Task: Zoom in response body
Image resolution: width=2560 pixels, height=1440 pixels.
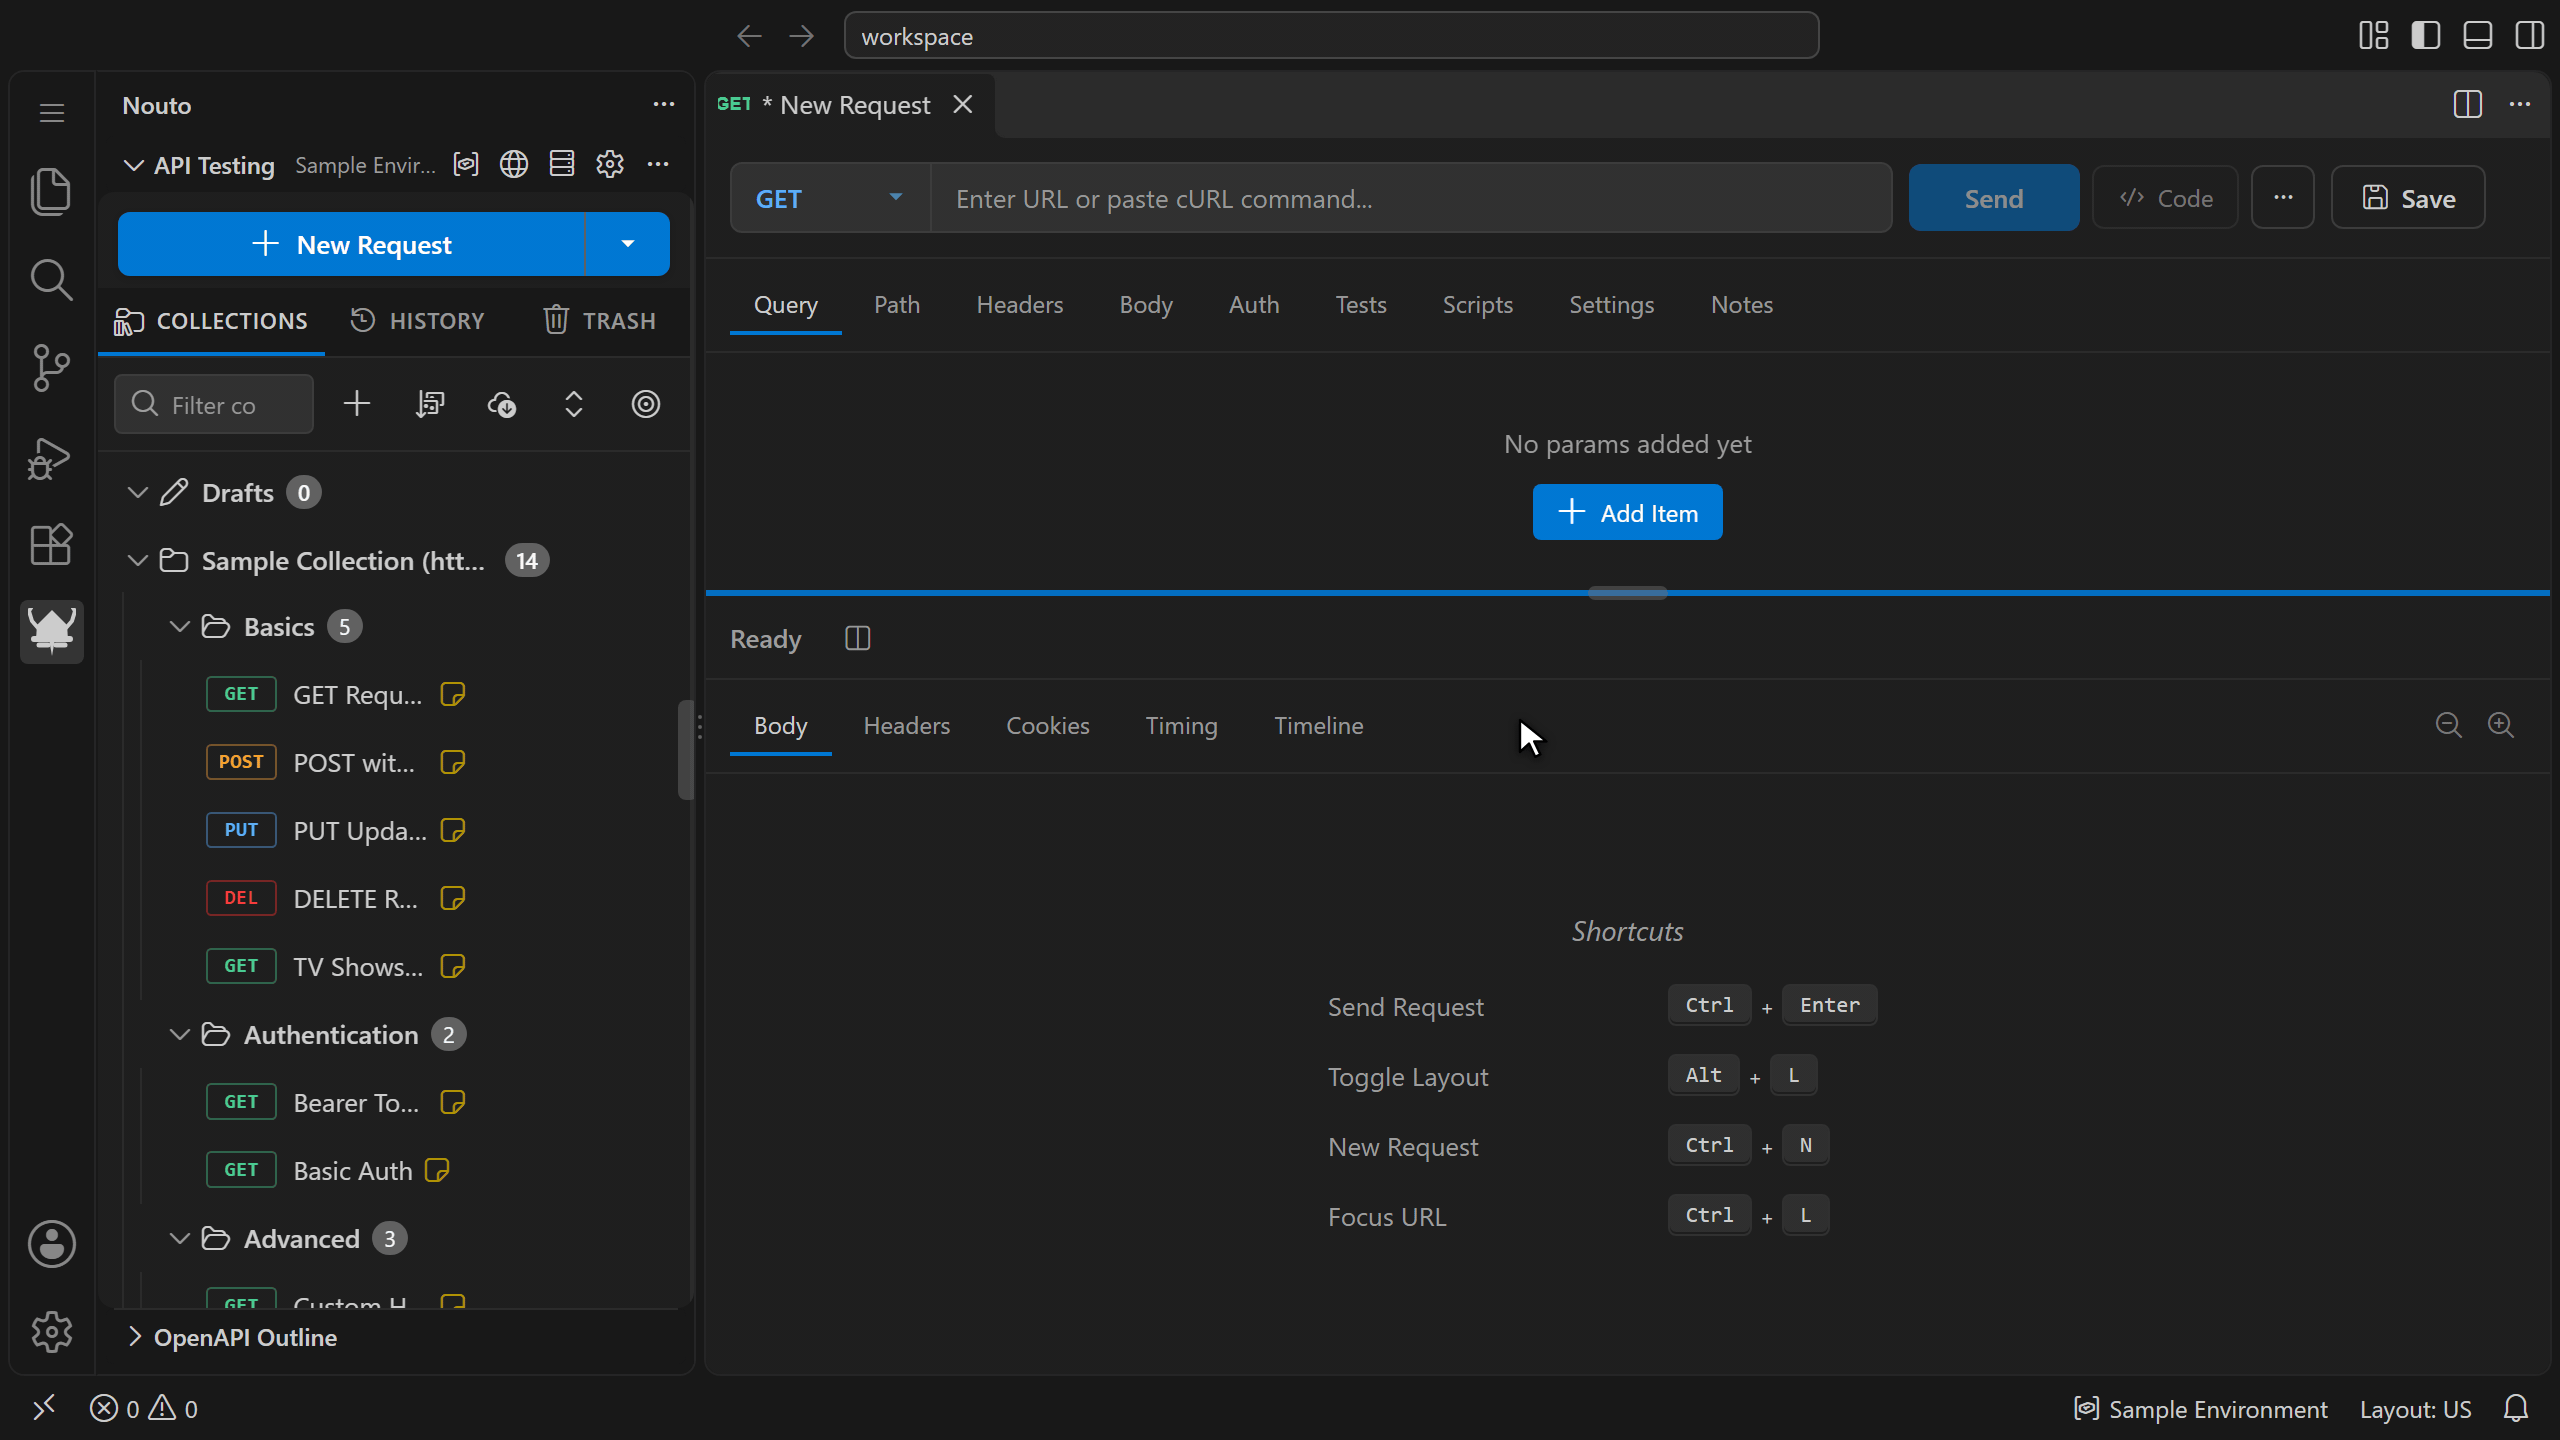Action: (2501, 725)
